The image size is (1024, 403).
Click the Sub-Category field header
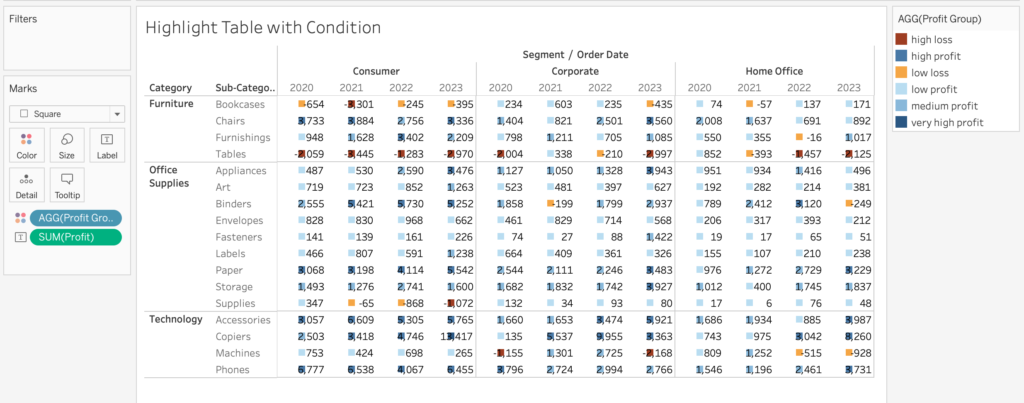pyautogui.click(x=240, y=88)
